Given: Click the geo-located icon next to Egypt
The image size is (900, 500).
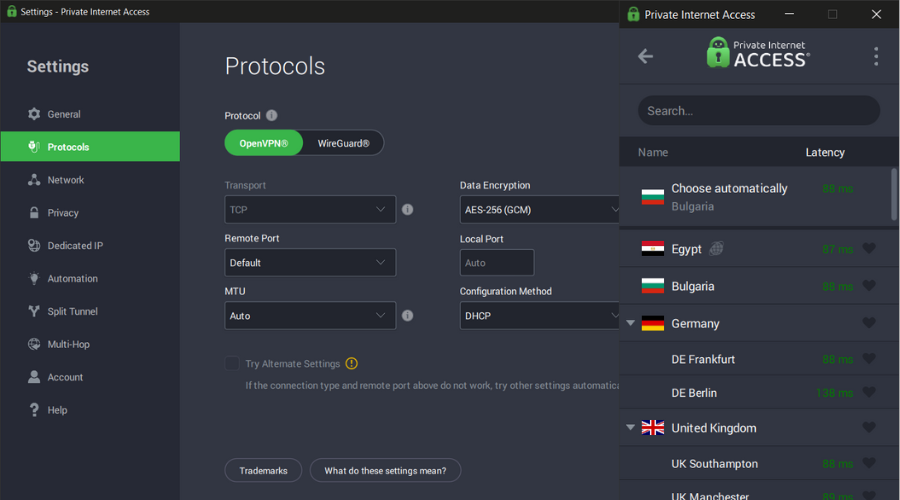Looking at the screenshot, I should (x=716, y=249).
